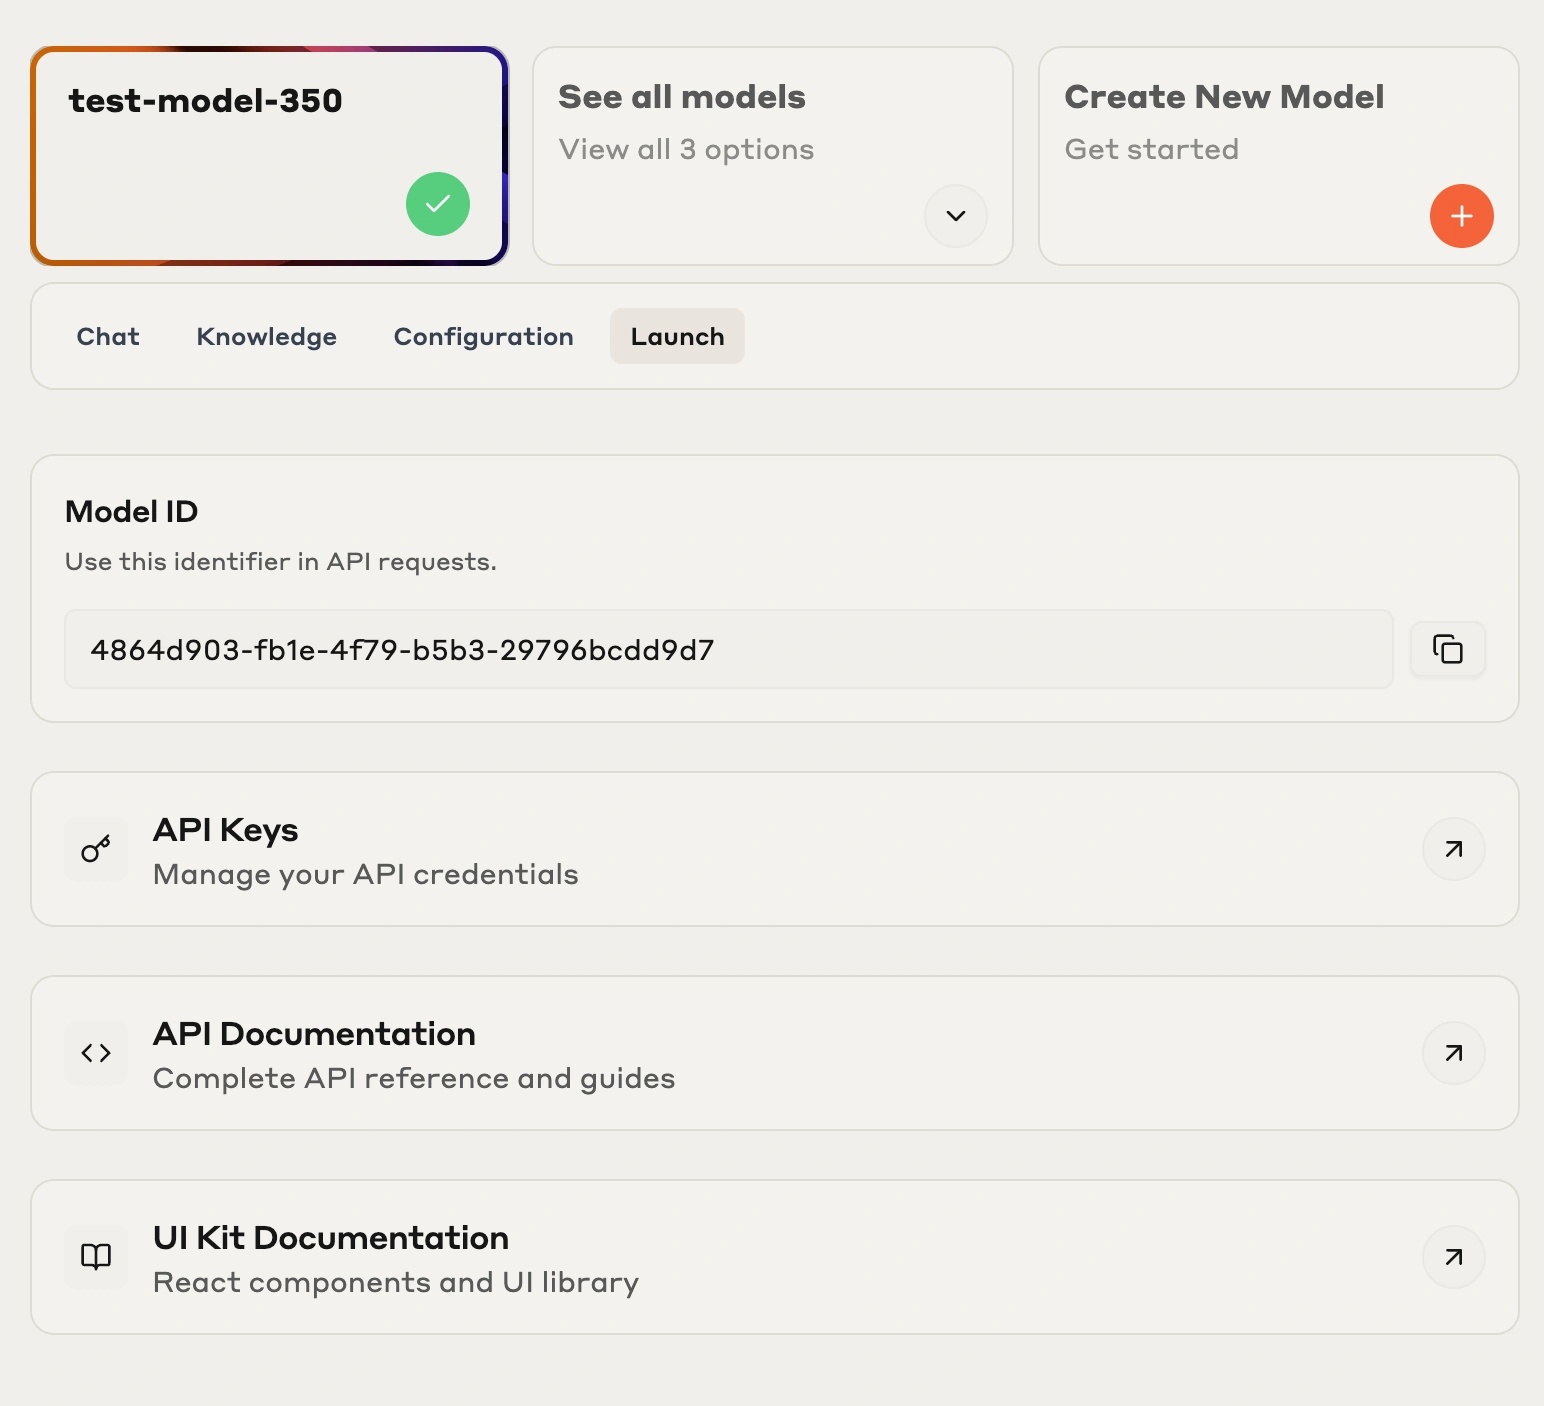The width and height of the screenshot is (1544, 1406).
Task: Click the orange plus icon to create model
Action: click(1462, 216)
